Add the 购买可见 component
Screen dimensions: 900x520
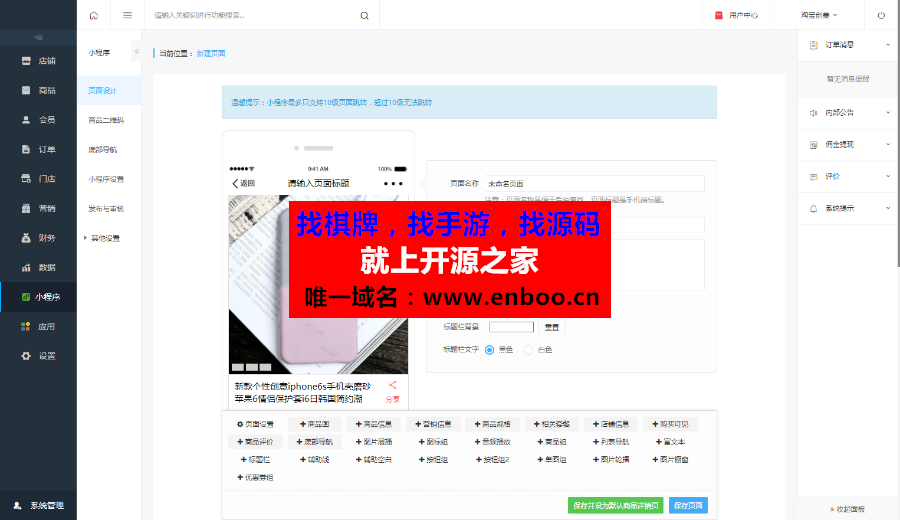pos(670,424)
